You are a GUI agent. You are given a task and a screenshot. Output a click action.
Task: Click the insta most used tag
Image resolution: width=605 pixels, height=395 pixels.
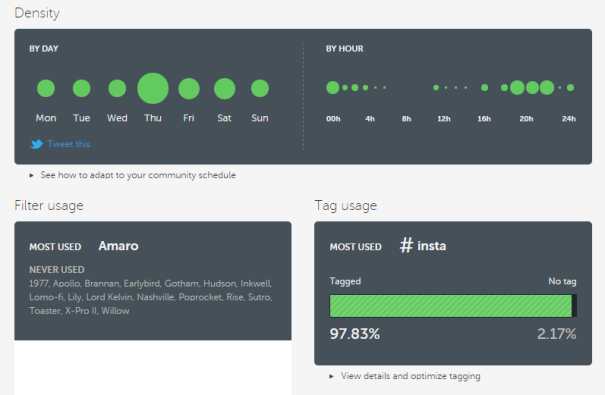[431, 246]
